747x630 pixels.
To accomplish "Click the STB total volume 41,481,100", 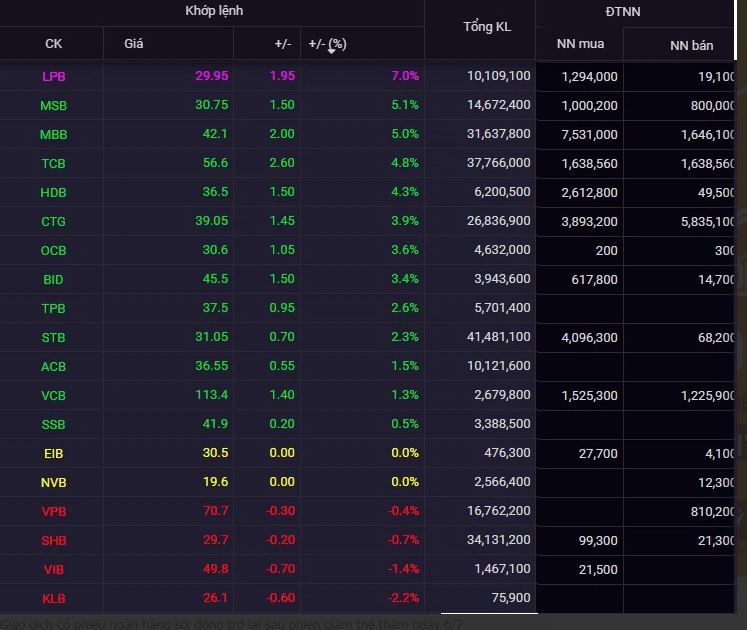I will pyautogui.click(x=498, y=338).
